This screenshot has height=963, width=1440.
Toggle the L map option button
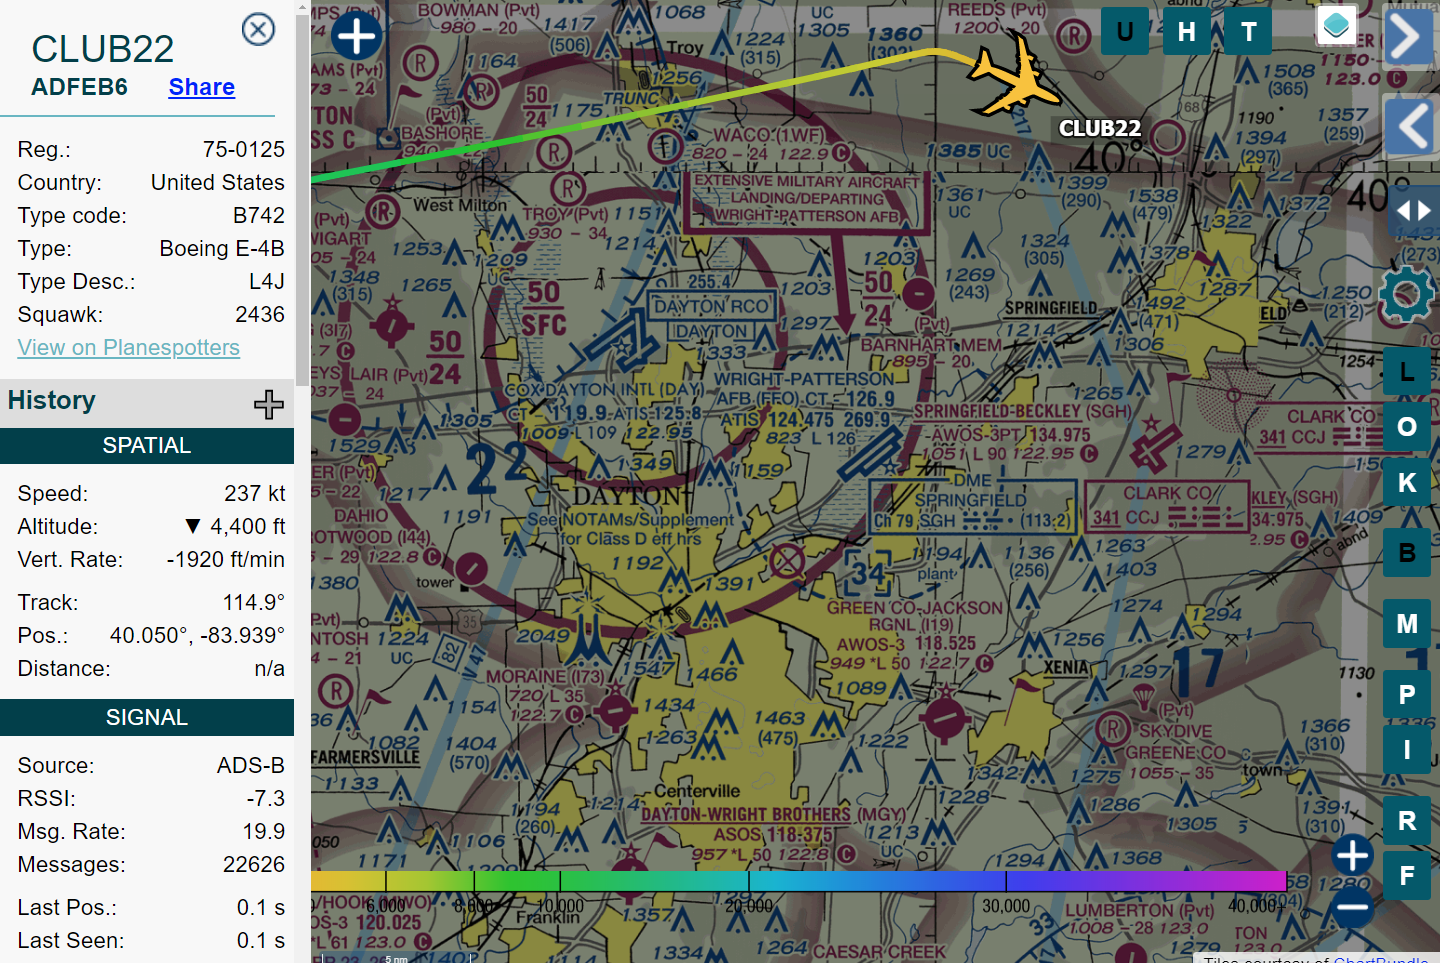tap(1407, 371)
